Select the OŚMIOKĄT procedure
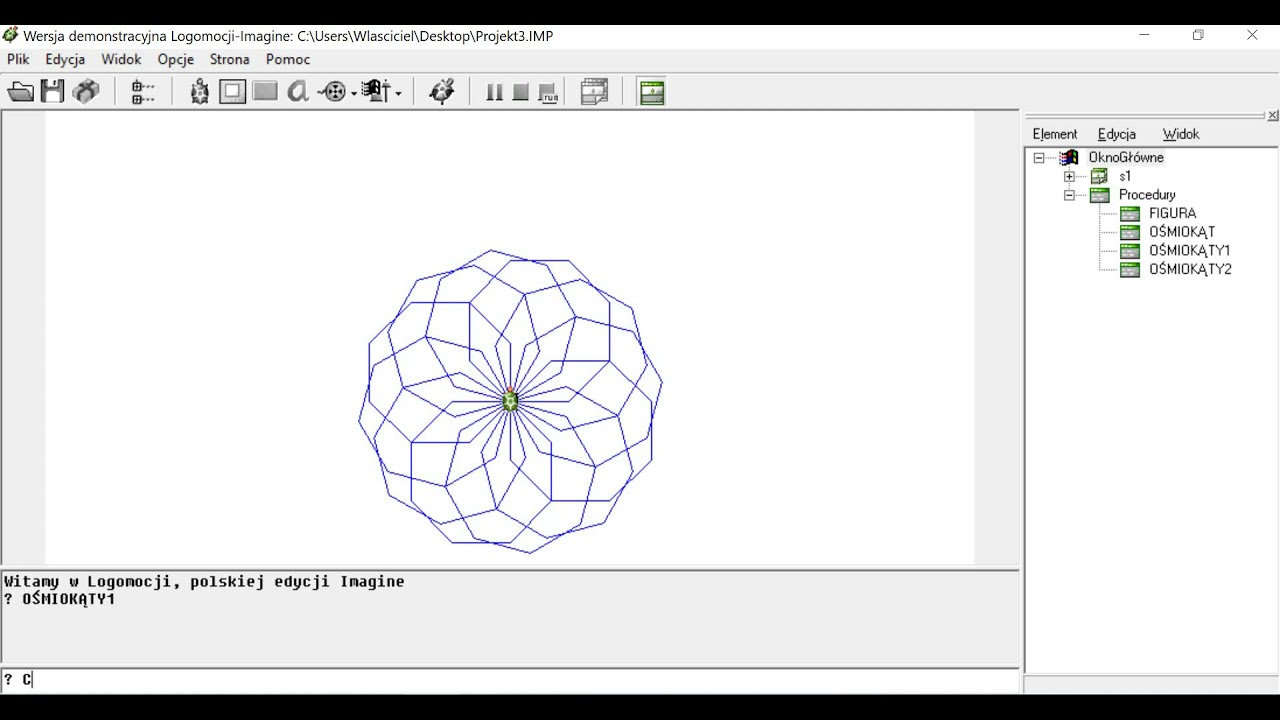The height and width of the screenshot is (720, 1280). (1182, 232)
